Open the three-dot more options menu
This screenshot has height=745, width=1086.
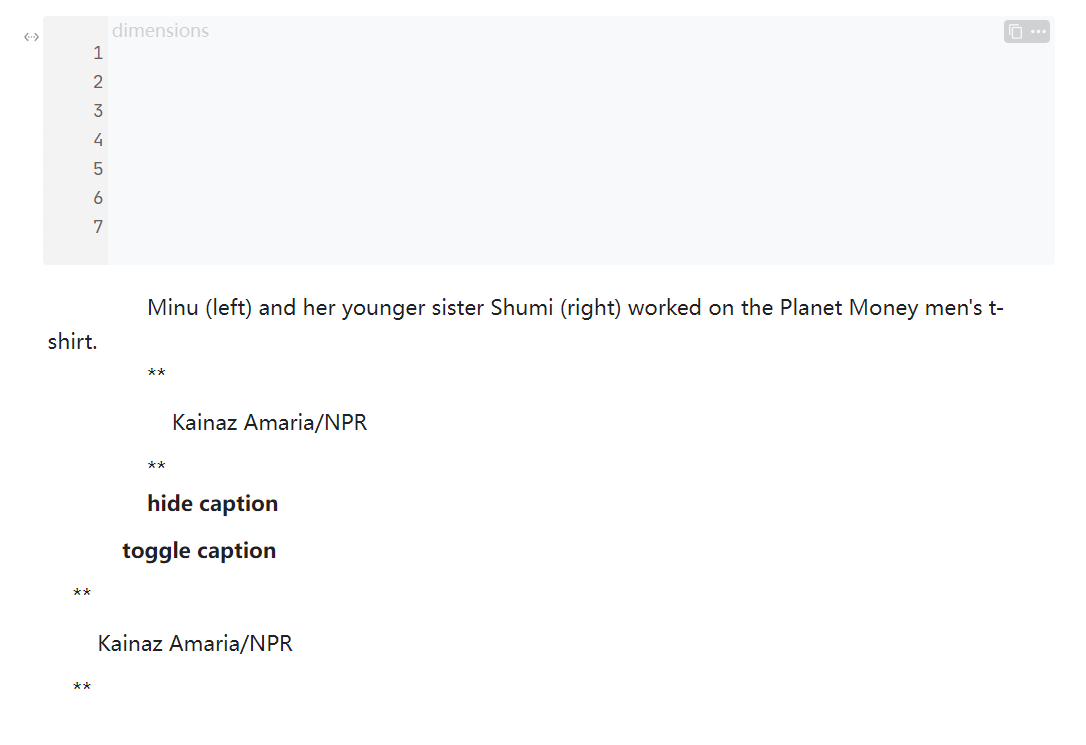coord(1038,32)
